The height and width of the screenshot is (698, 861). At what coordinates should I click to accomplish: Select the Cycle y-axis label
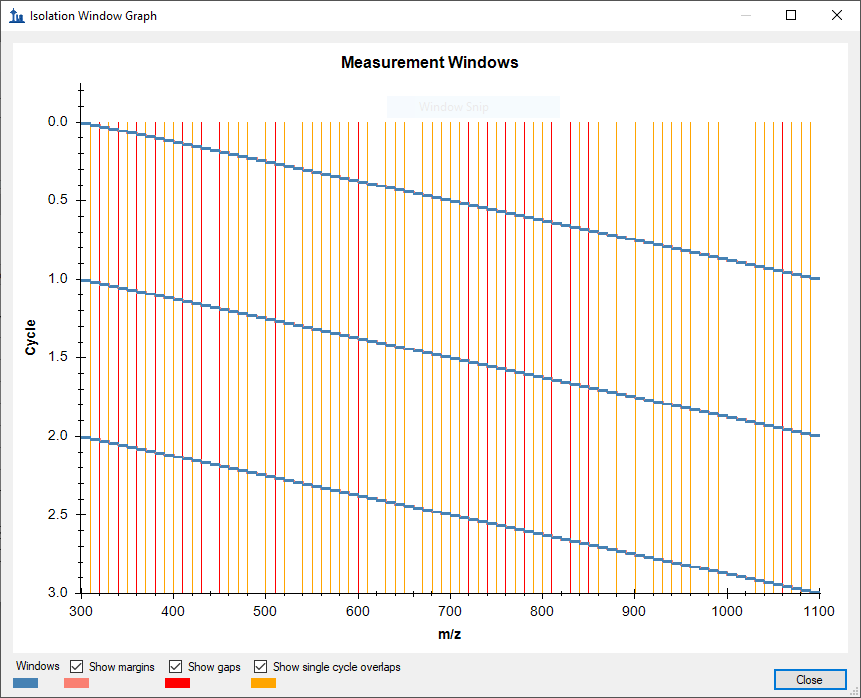coord(31,337)
